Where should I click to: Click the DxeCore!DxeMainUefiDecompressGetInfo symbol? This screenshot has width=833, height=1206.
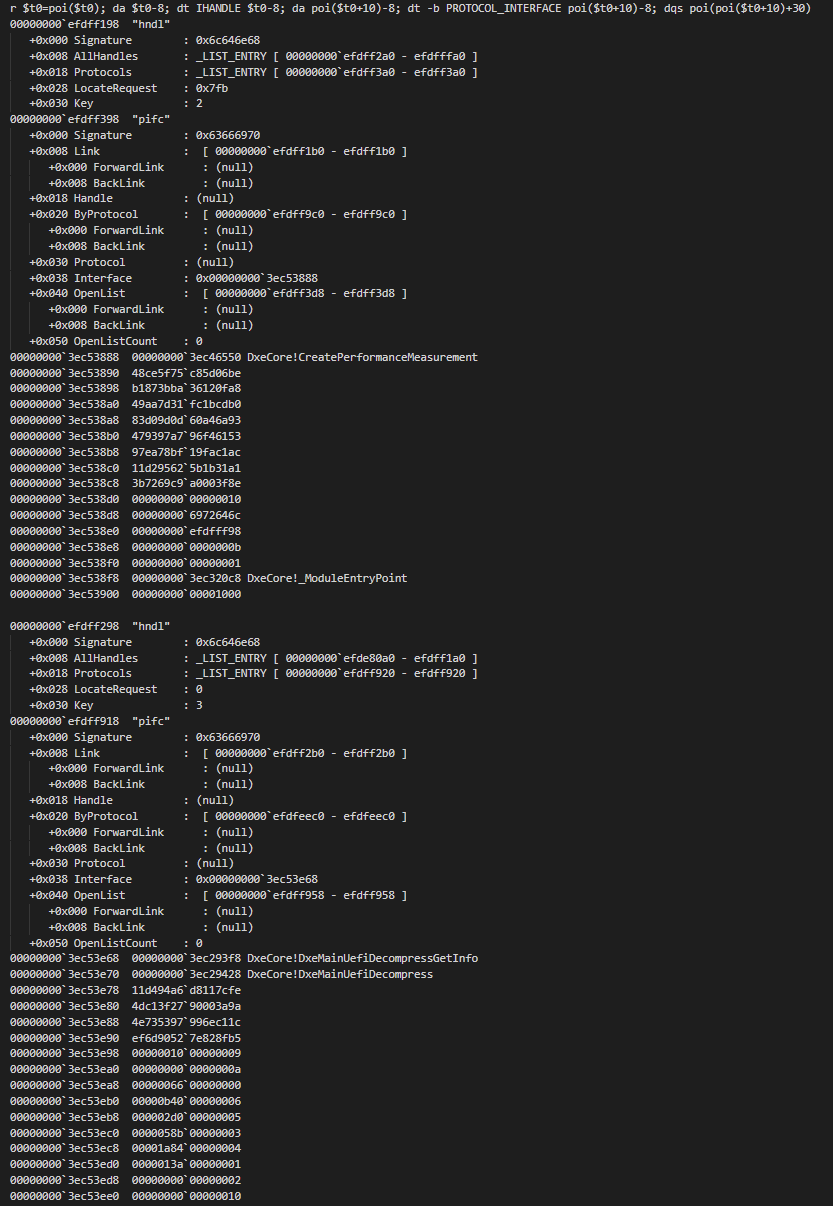tap(362, 958)
